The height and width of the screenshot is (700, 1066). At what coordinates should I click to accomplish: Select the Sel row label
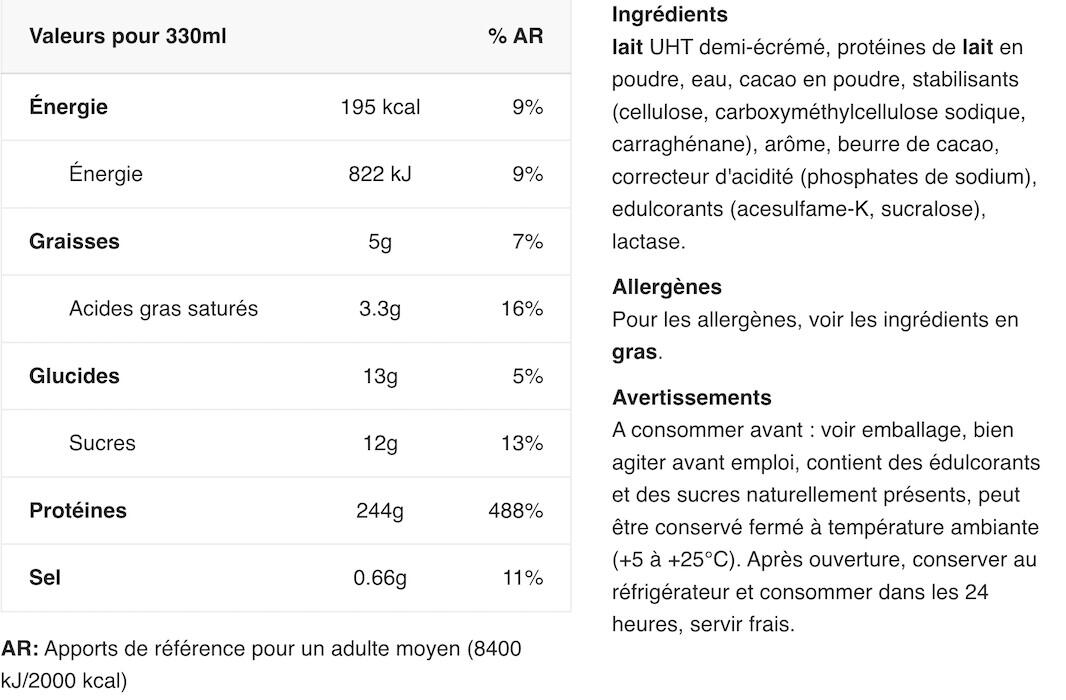pos(45,578)
